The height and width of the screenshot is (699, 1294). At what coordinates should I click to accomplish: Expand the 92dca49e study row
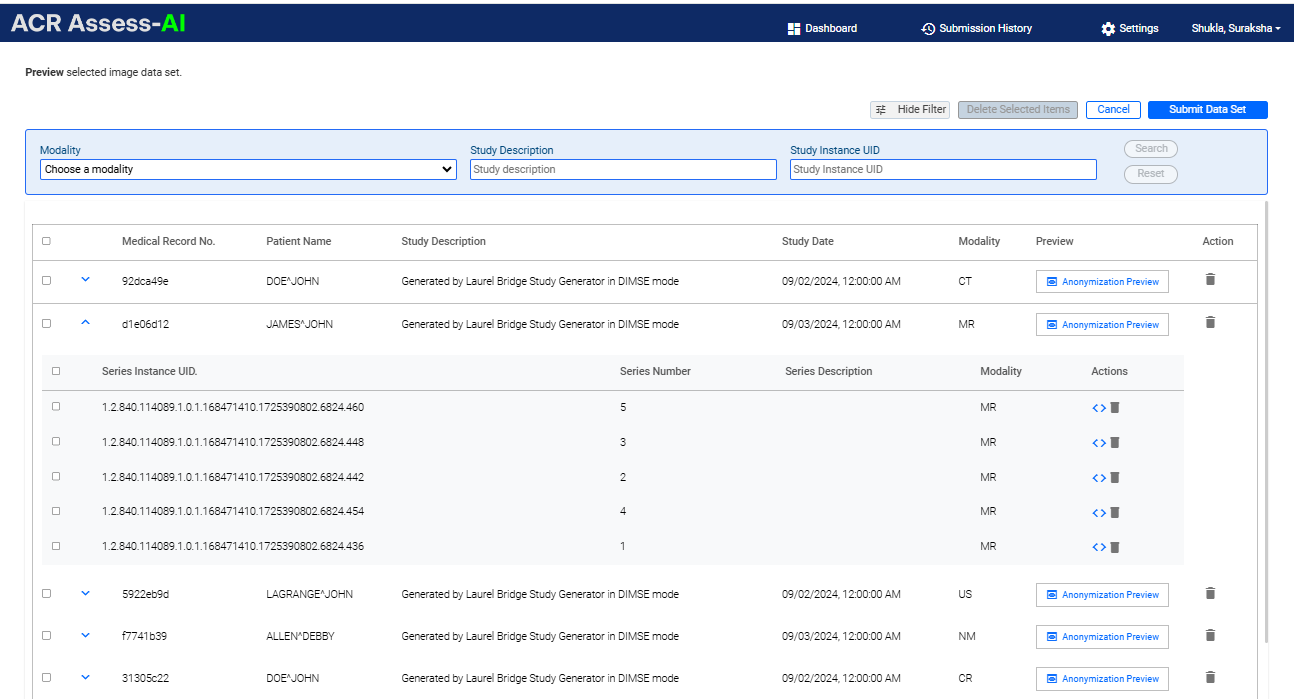coord(85,280)
